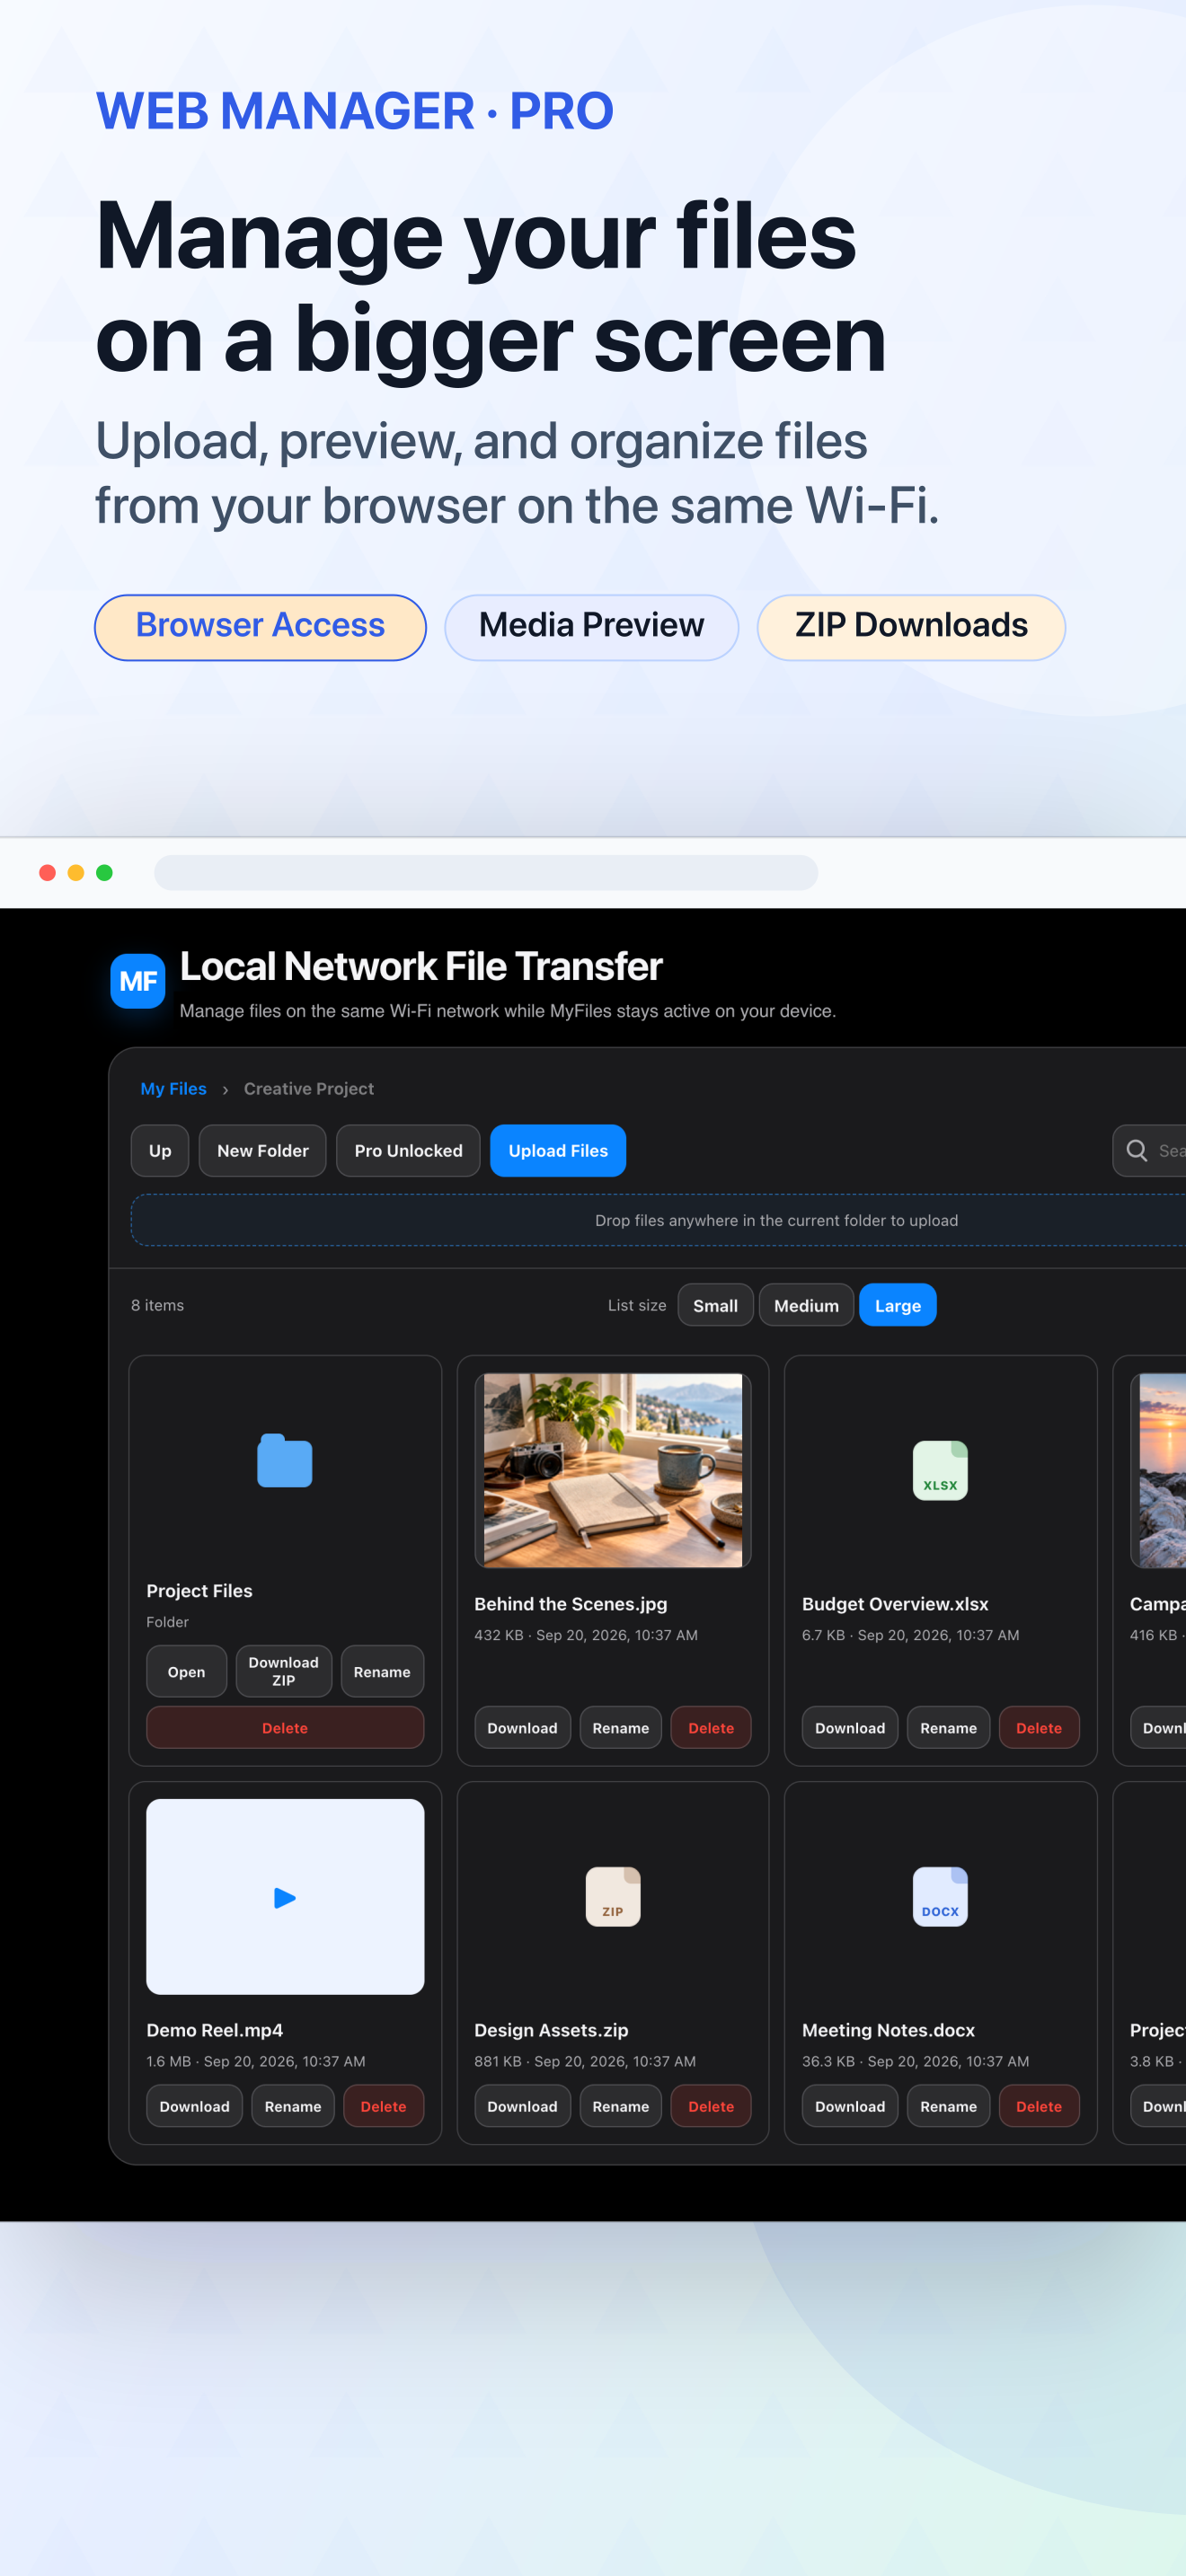Click the Behind the Scenes.jpg file name
Viewport: 1186px width, 2576px height.
[571, 1603]
